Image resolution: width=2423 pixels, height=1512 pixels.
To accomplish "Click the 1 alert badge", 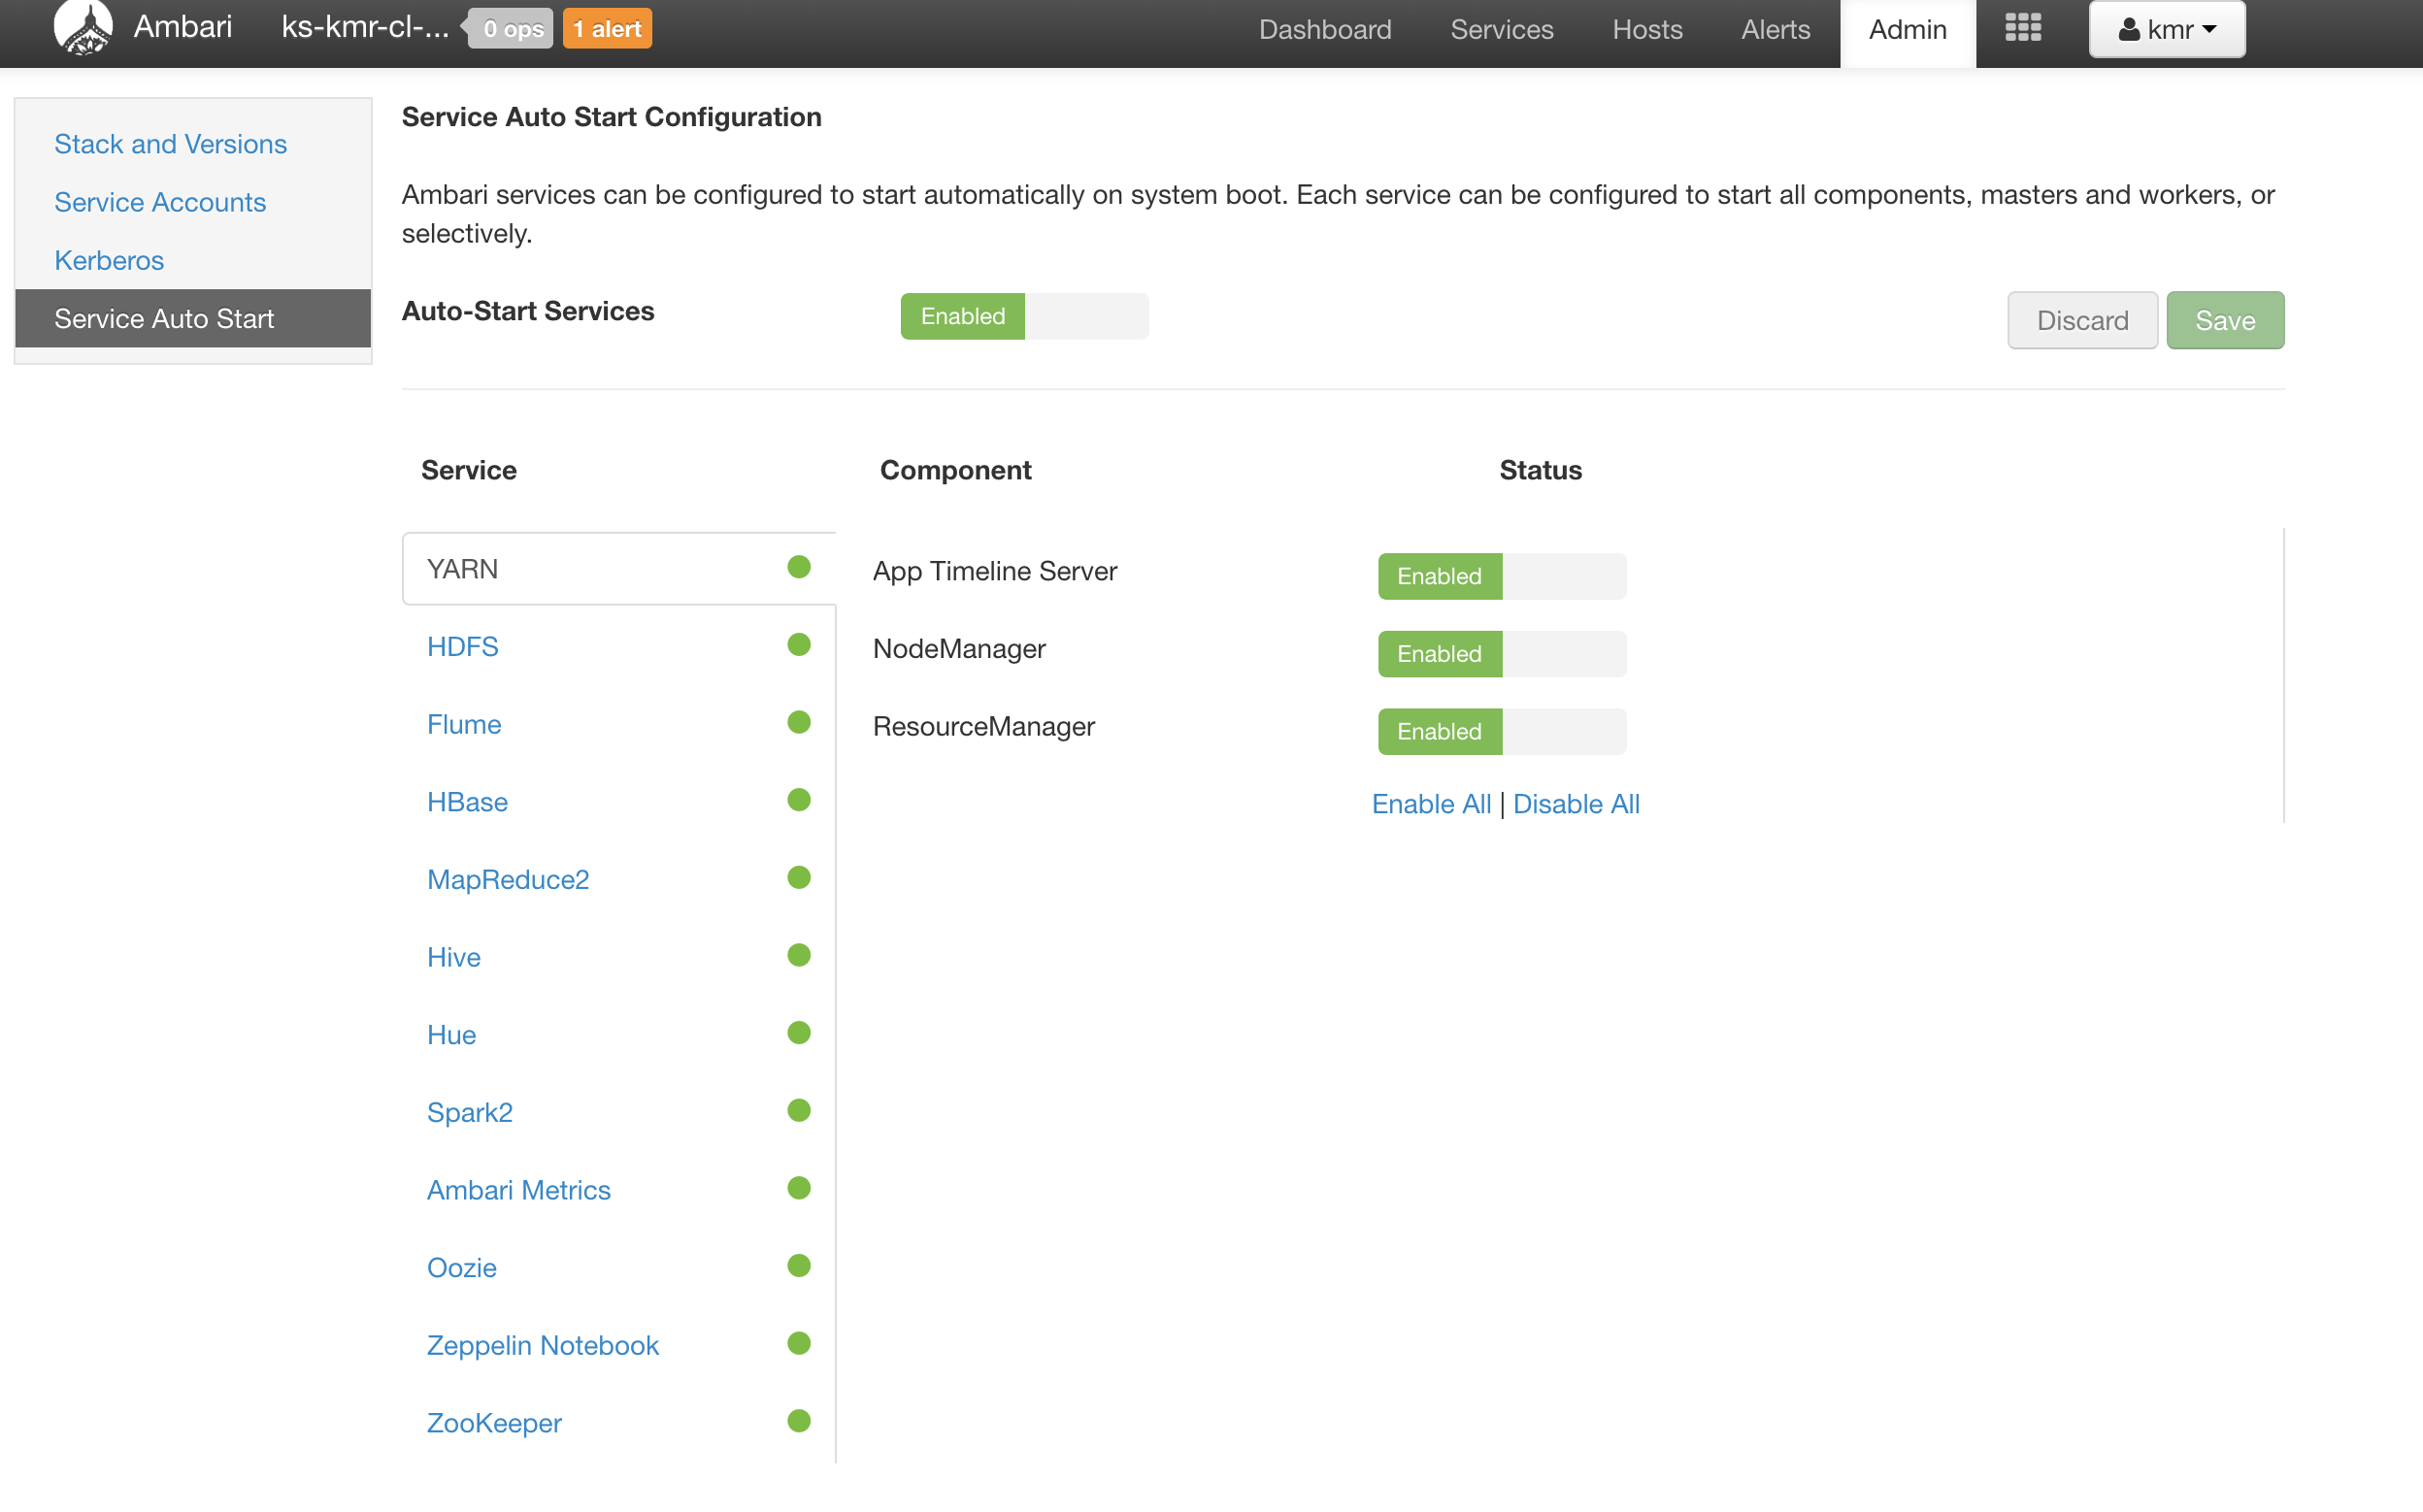I will tap(607, 28).
